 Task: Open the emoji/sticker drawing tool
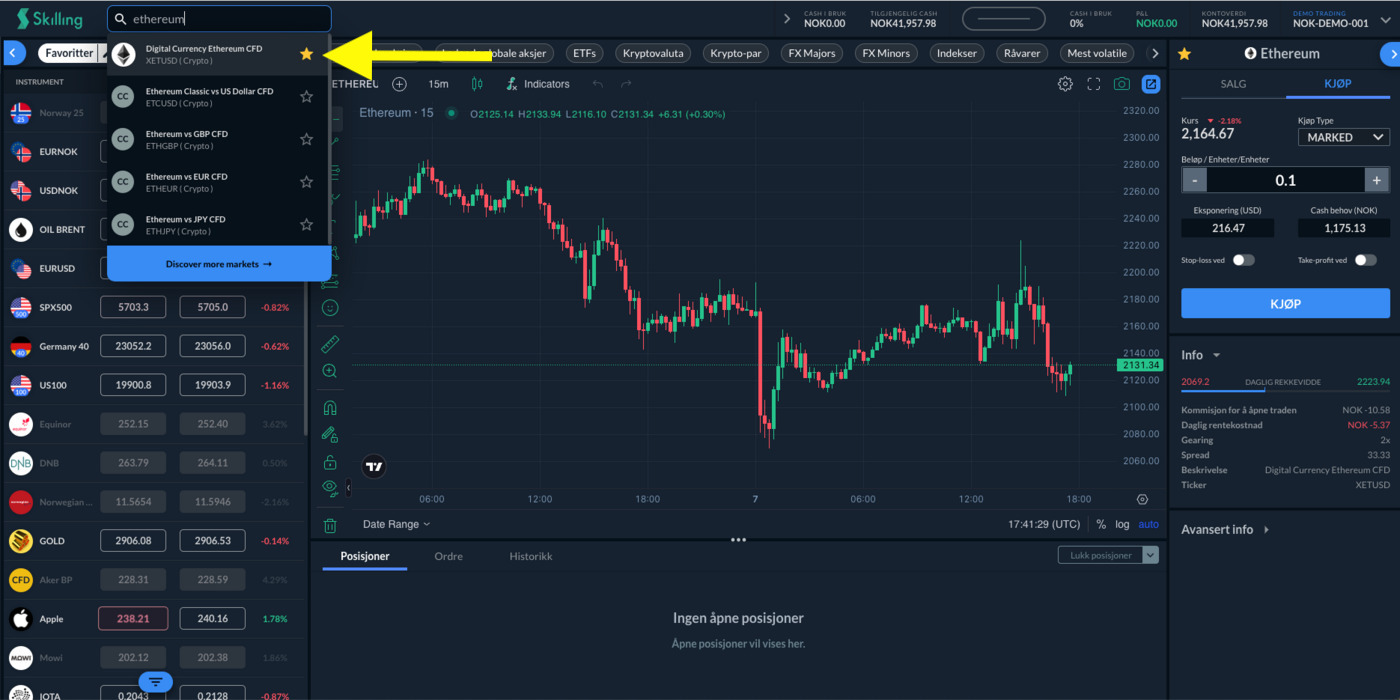tap(330, 308)
